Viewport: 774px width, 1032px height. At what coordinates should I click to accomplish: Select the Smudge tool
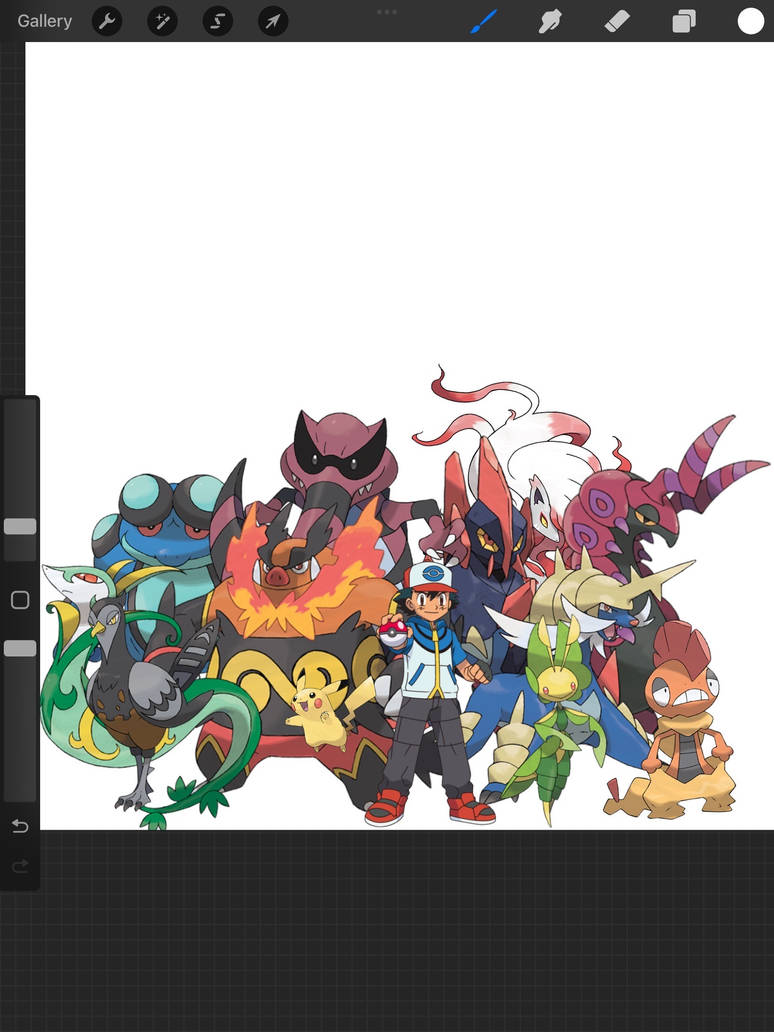point(550,22)
